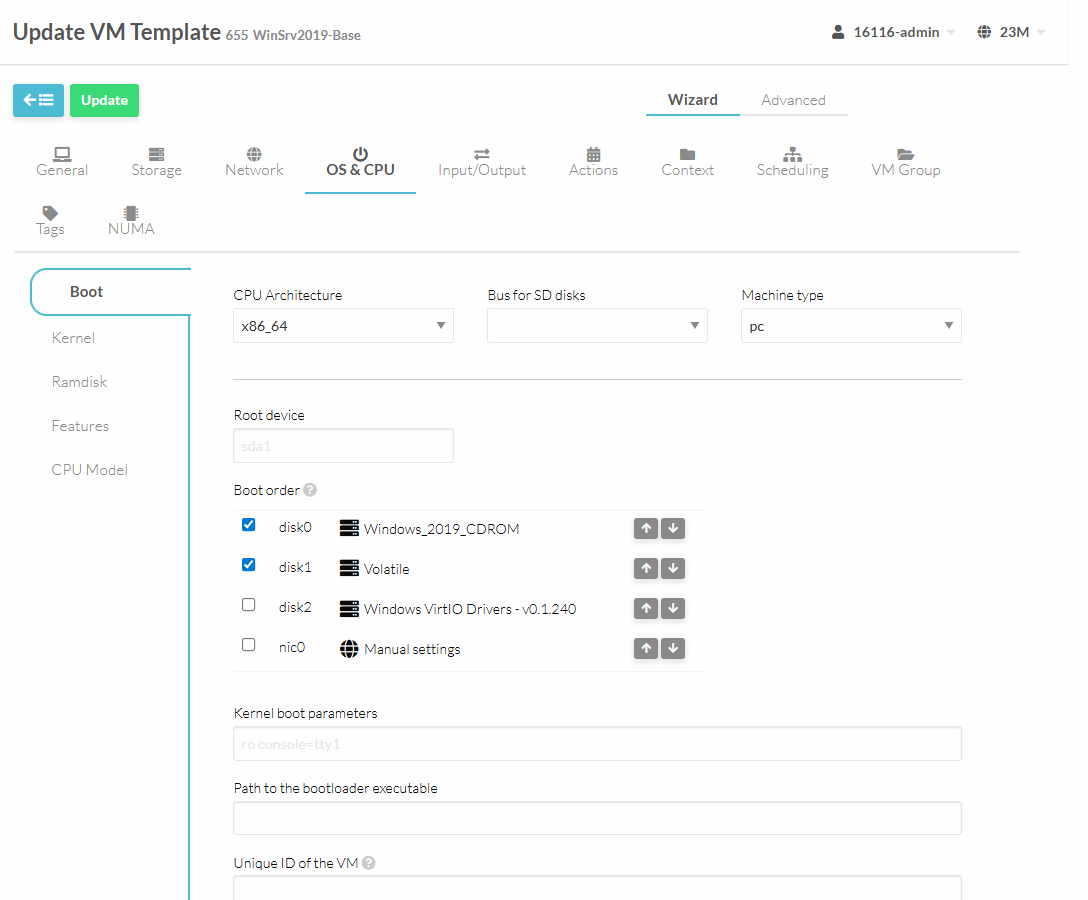
Task: Click the Unique ID help icon
Action: point(368,863)
